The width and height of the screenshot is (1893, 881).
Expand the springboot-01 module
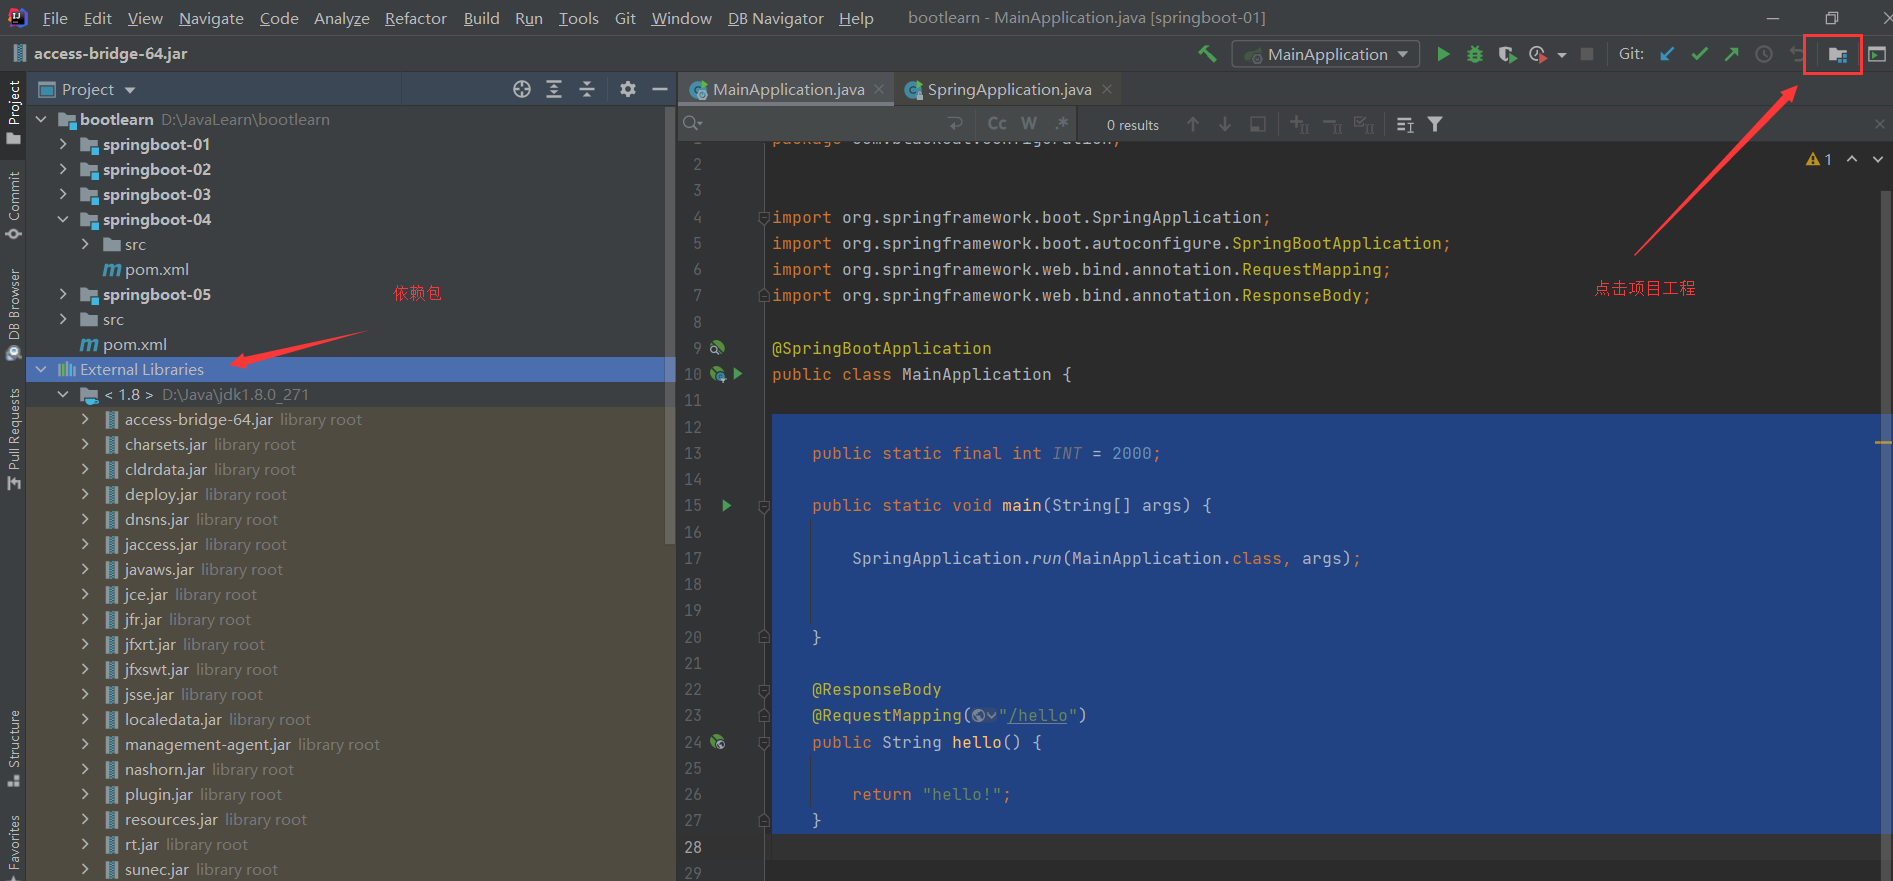coord(63,144)
